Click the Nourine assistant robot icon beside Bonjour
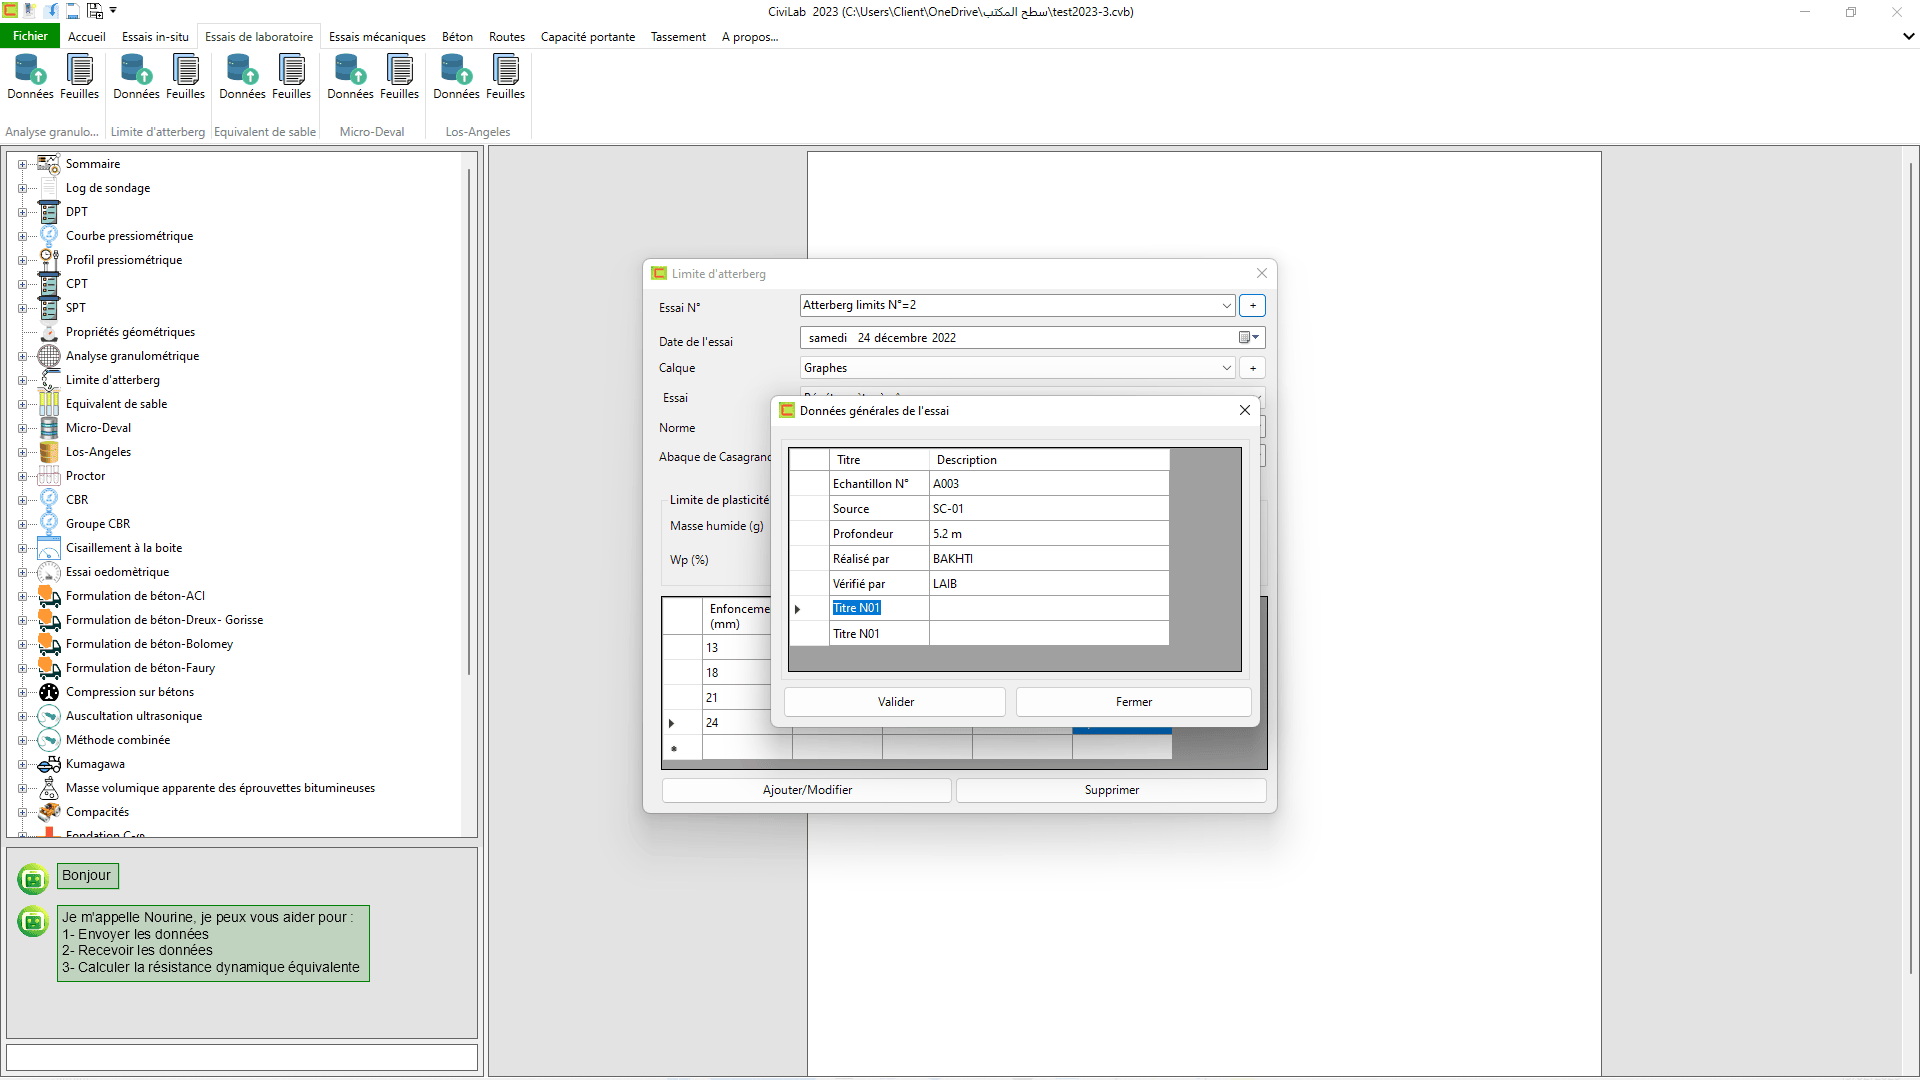Viewport: 1920px width, 1080px height. tap(33, 879)
